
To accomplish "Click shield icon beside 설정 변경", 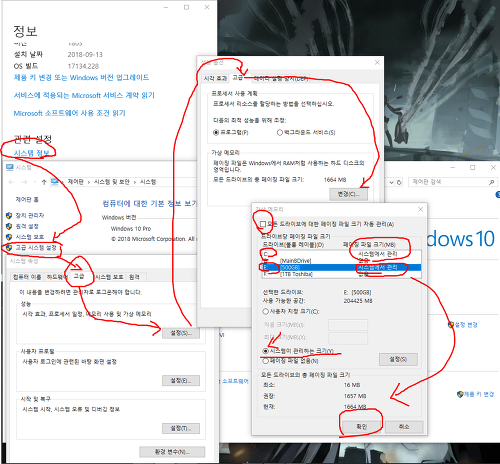I will pyautogui.click(x=451, y=325).
